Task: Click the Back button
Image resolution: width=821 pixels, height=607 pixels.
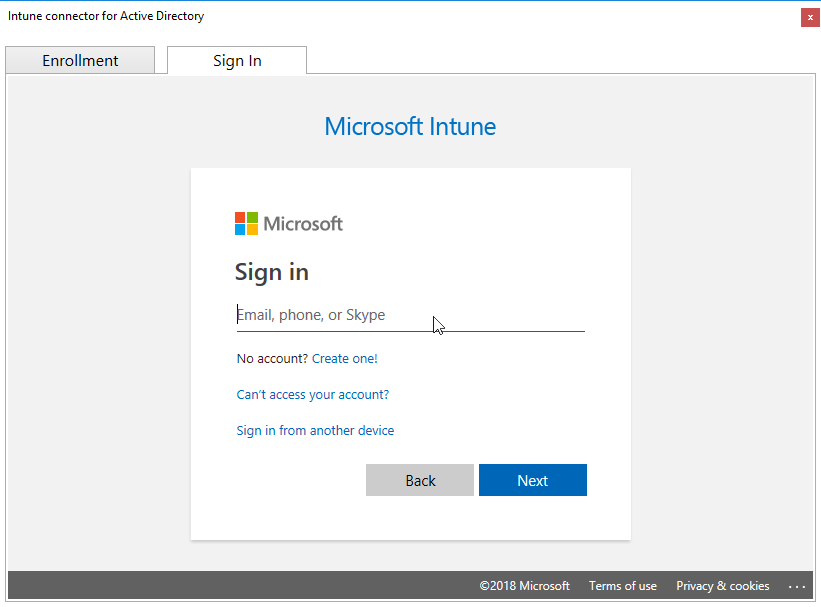Action: point(420,480)
